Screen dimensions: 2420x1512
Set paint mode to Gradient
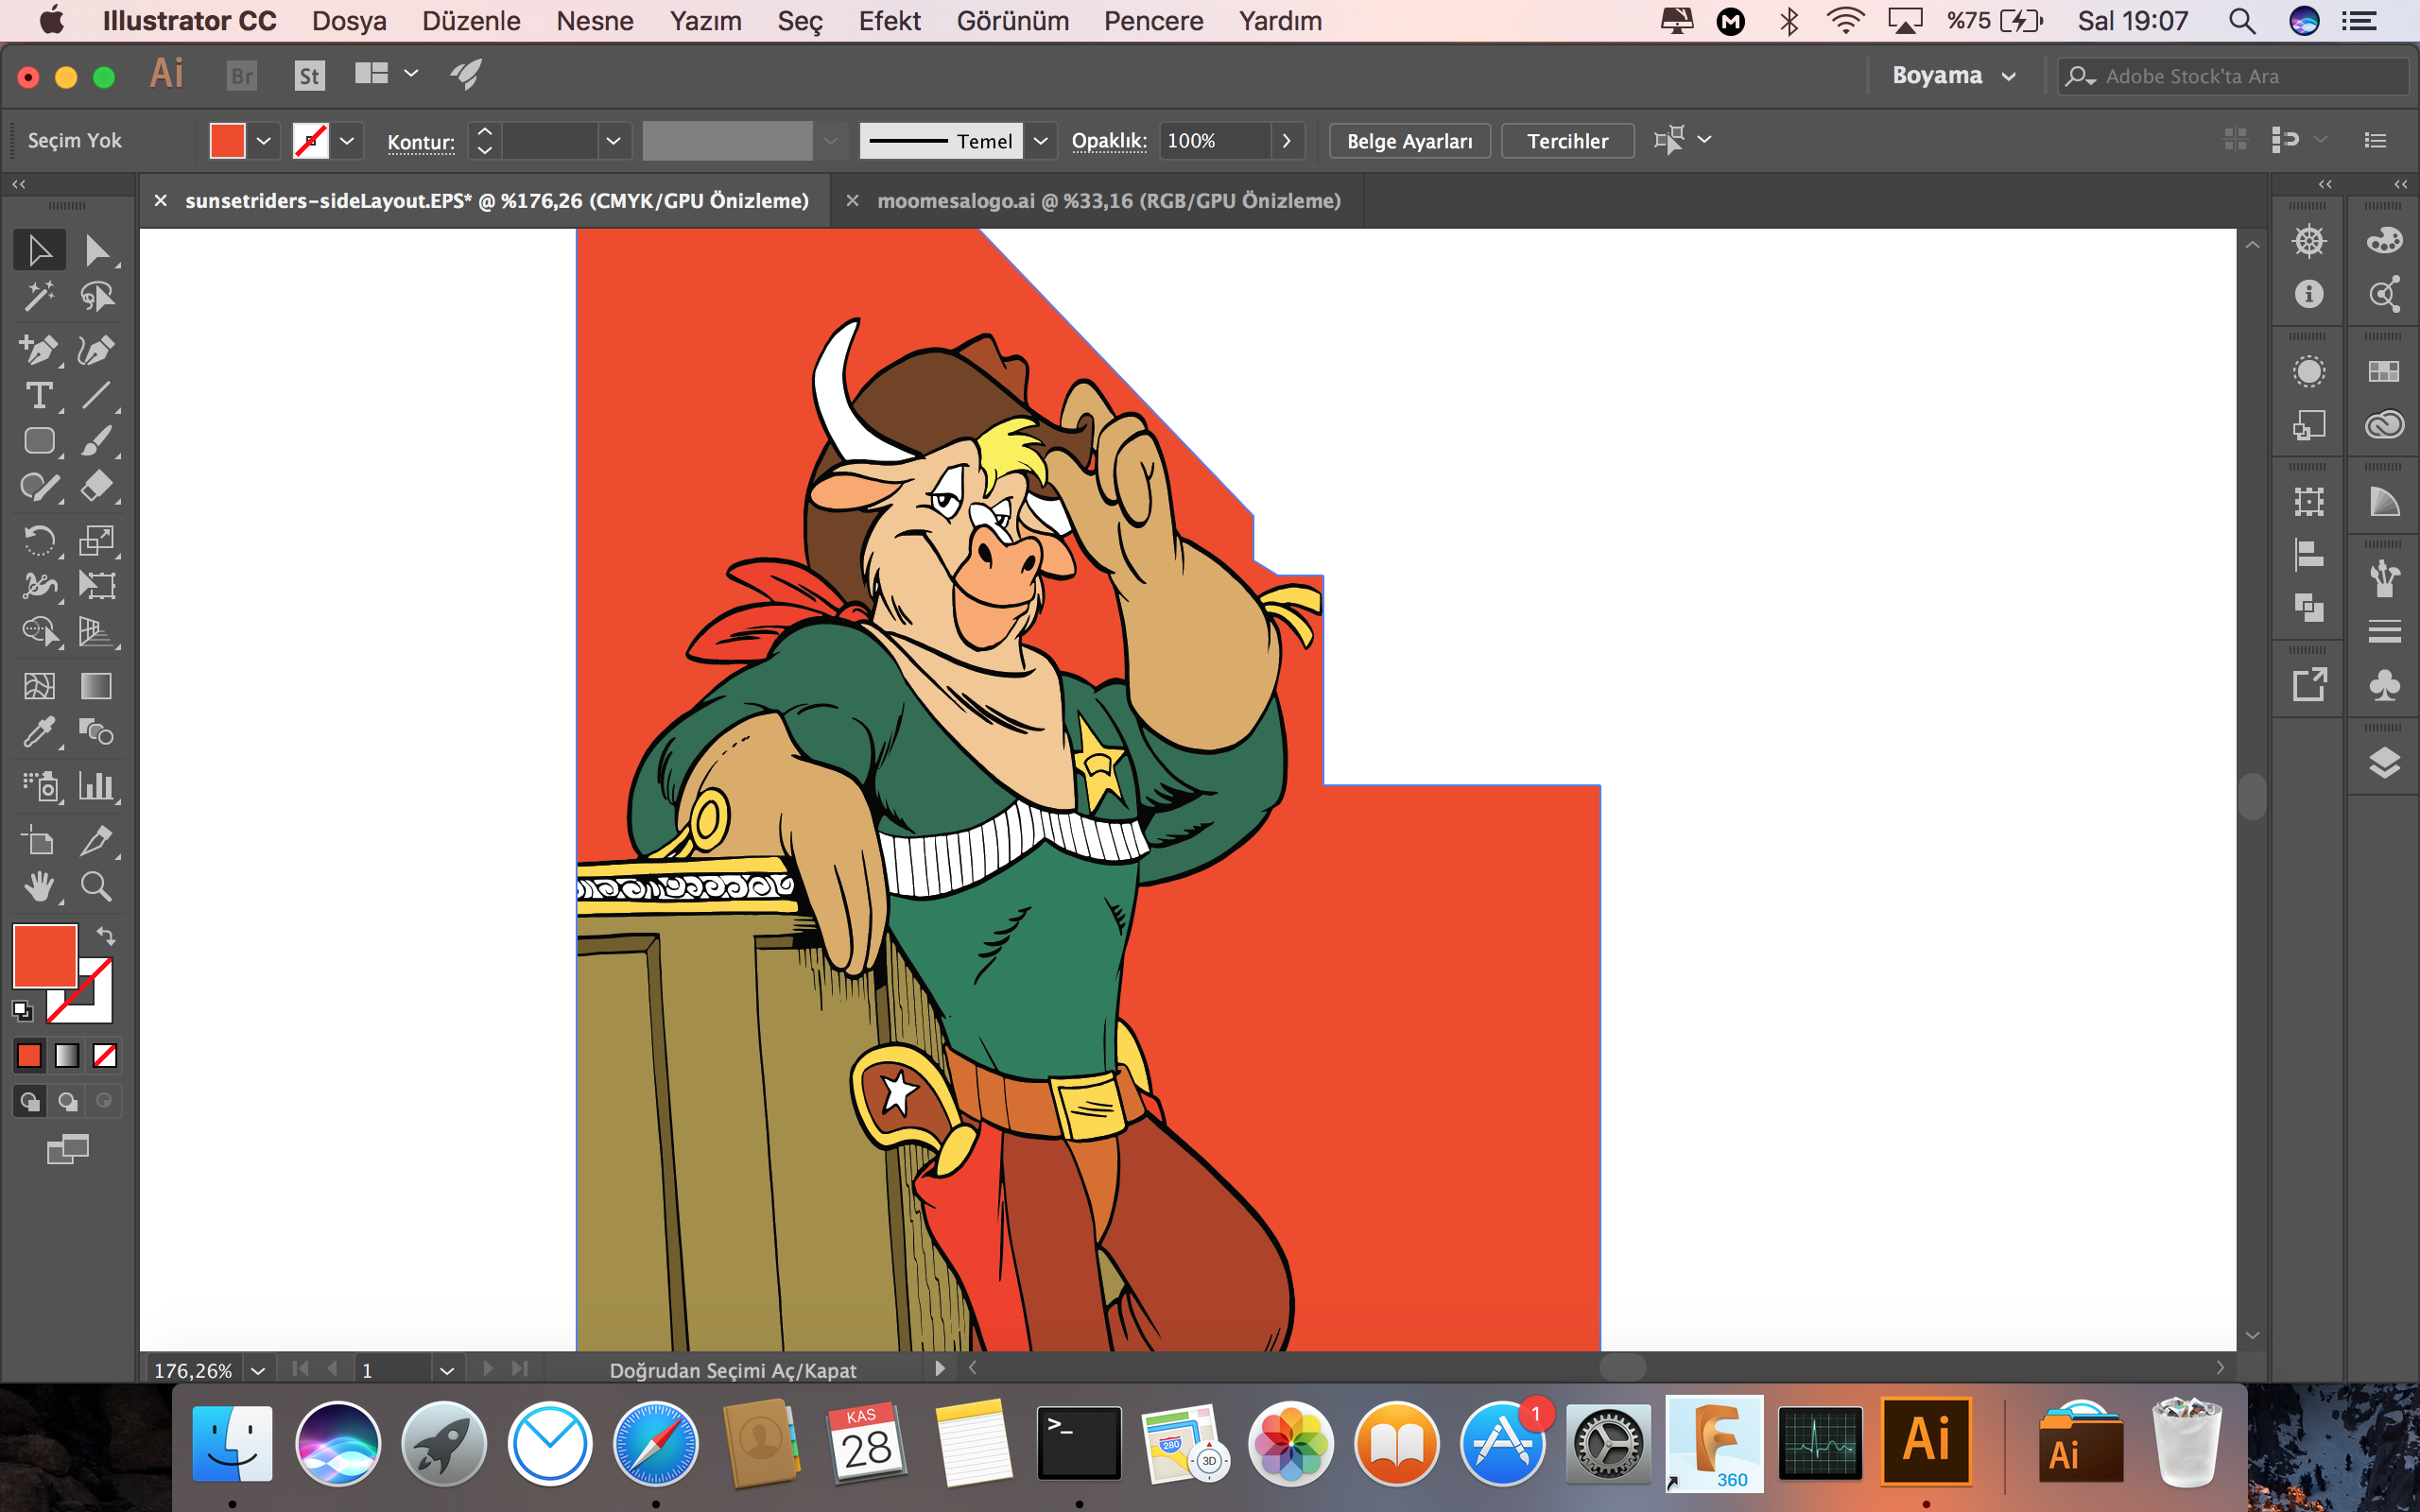(x=67, y=1056)
